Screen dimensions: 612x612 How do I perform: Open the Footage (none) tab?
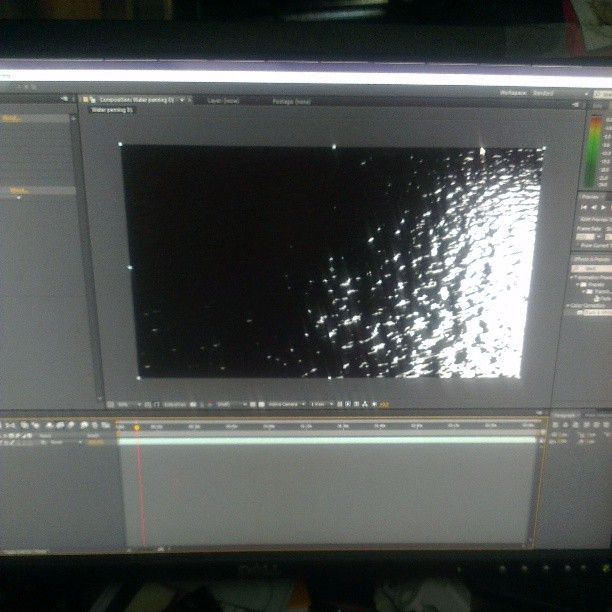(x=290, y=101)
